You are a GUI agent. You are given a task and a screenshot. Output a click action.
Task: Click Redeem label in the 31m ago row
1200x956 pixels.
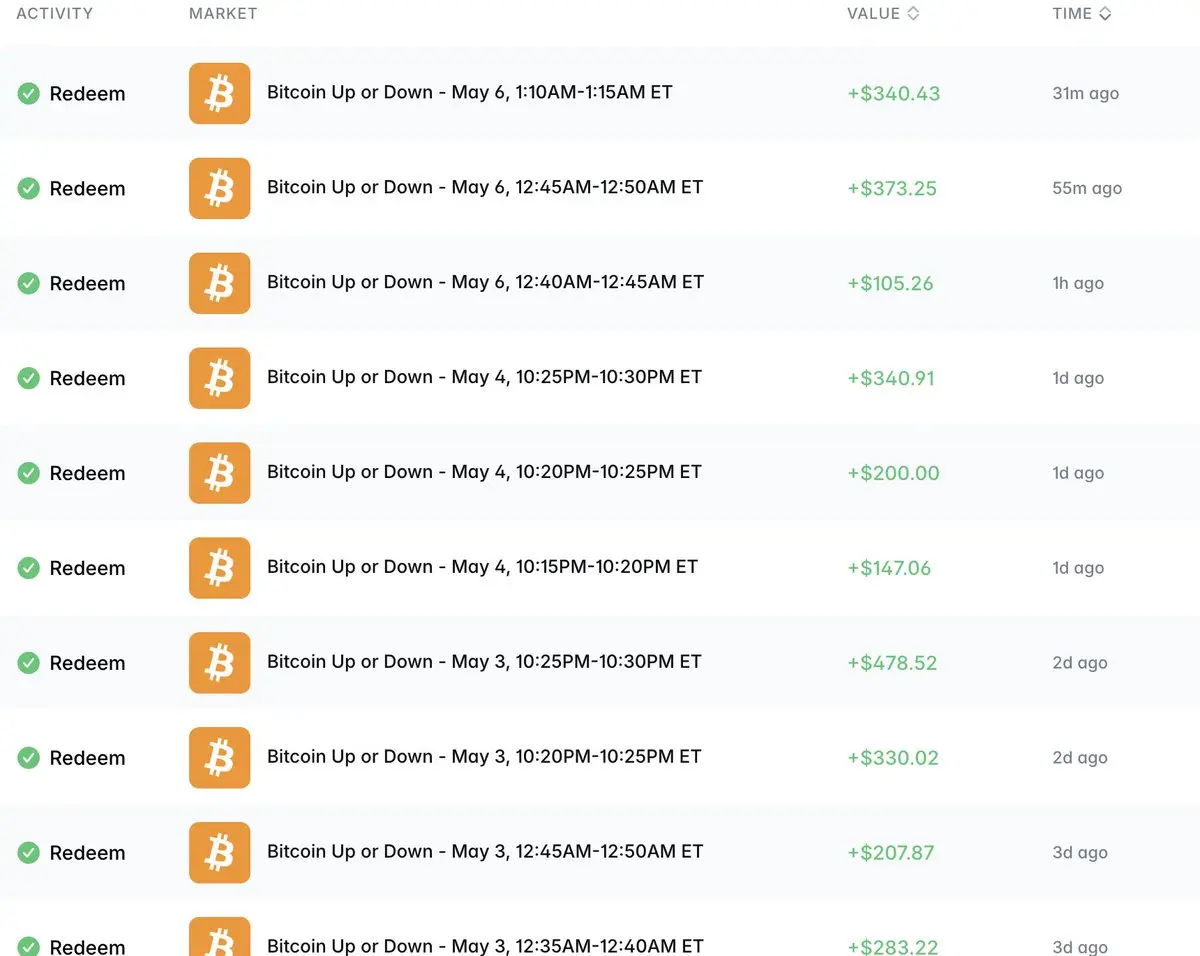point(88,94)
